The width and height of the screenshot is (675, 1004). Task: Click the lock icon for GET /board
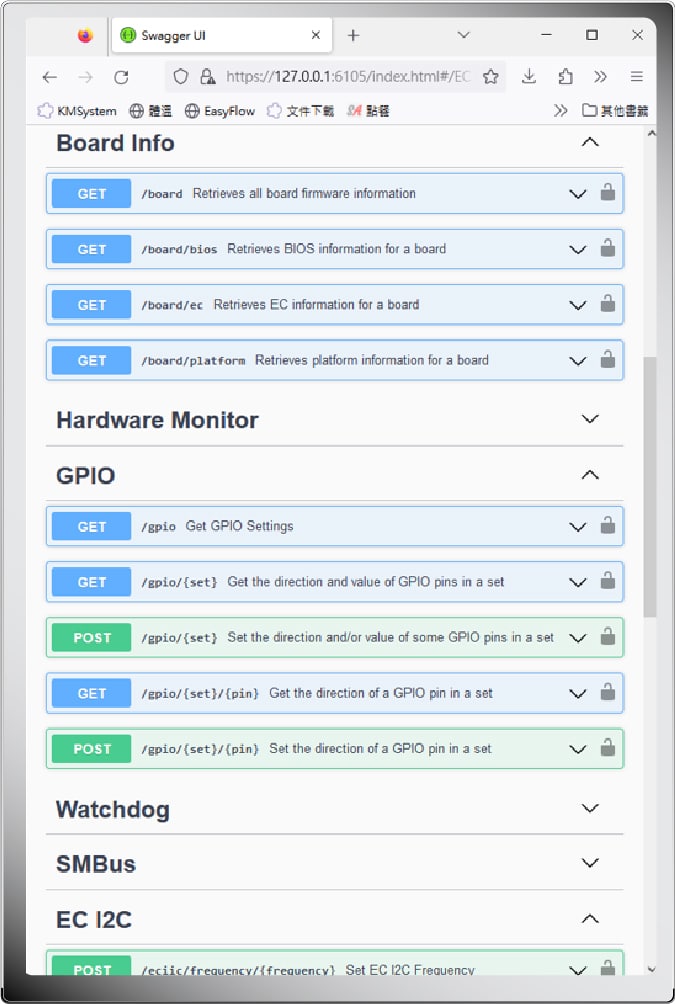(x=607, y=193)
